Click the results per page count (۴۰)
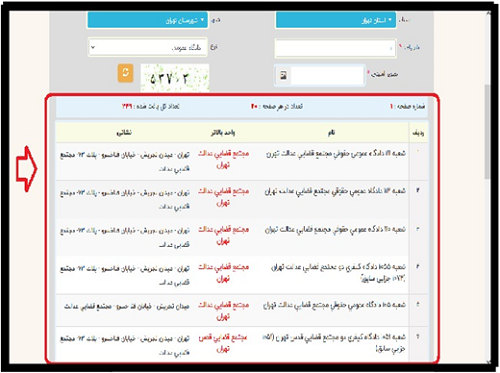The width and height of the screenshot is (500, 373). [254, 107]
